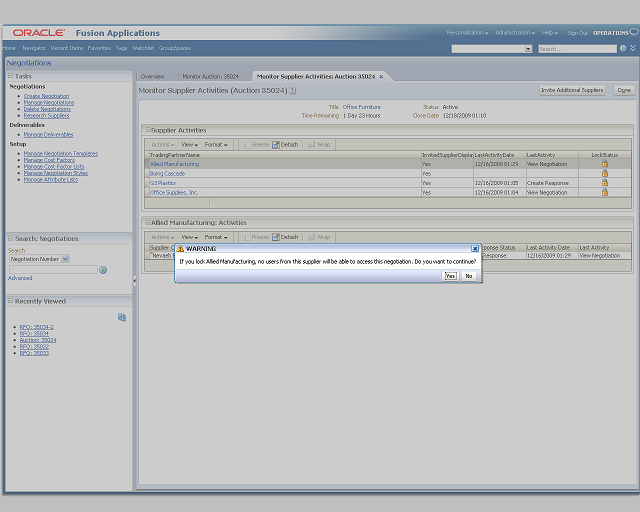
Task: Click lock icon for Office Supplies, Inc.
Action: tap(604, 192)
